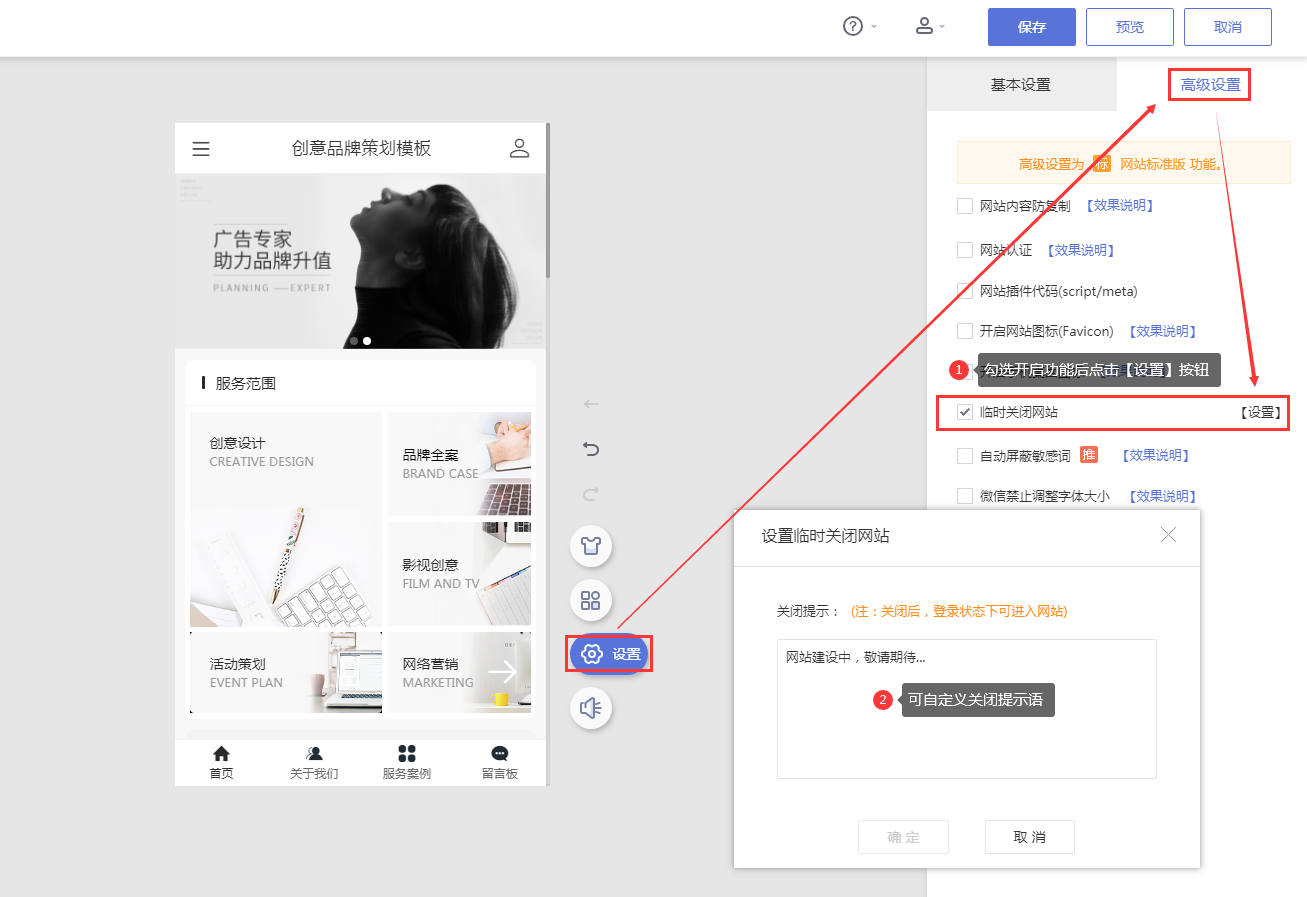
Task: Go to 留言板 in bottom navigation
Action: click(499, 762)
